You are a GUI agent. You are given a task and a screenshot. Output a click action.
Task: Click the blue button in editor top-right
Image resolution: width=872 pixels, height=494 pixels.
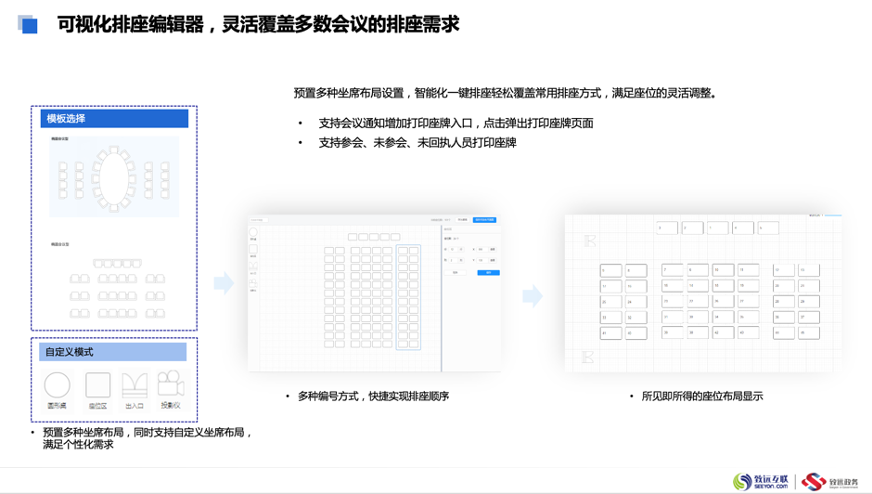click(x=485, y=219)
